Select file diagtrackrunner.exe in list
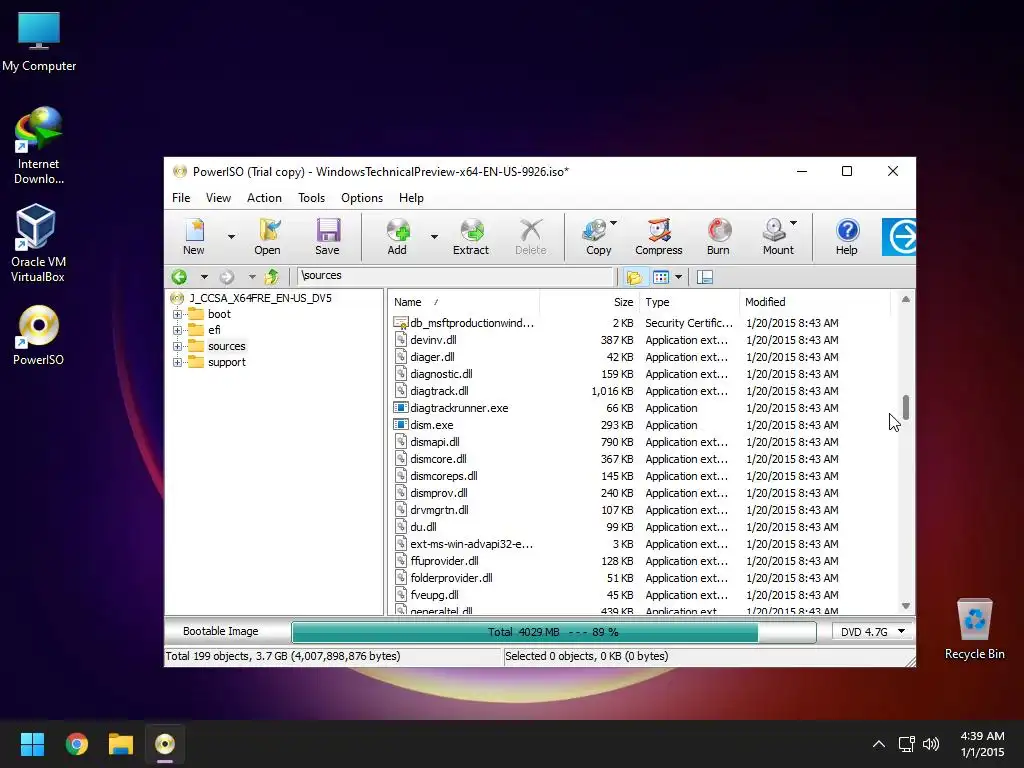The image size is (1024, 768). point(459,408)
